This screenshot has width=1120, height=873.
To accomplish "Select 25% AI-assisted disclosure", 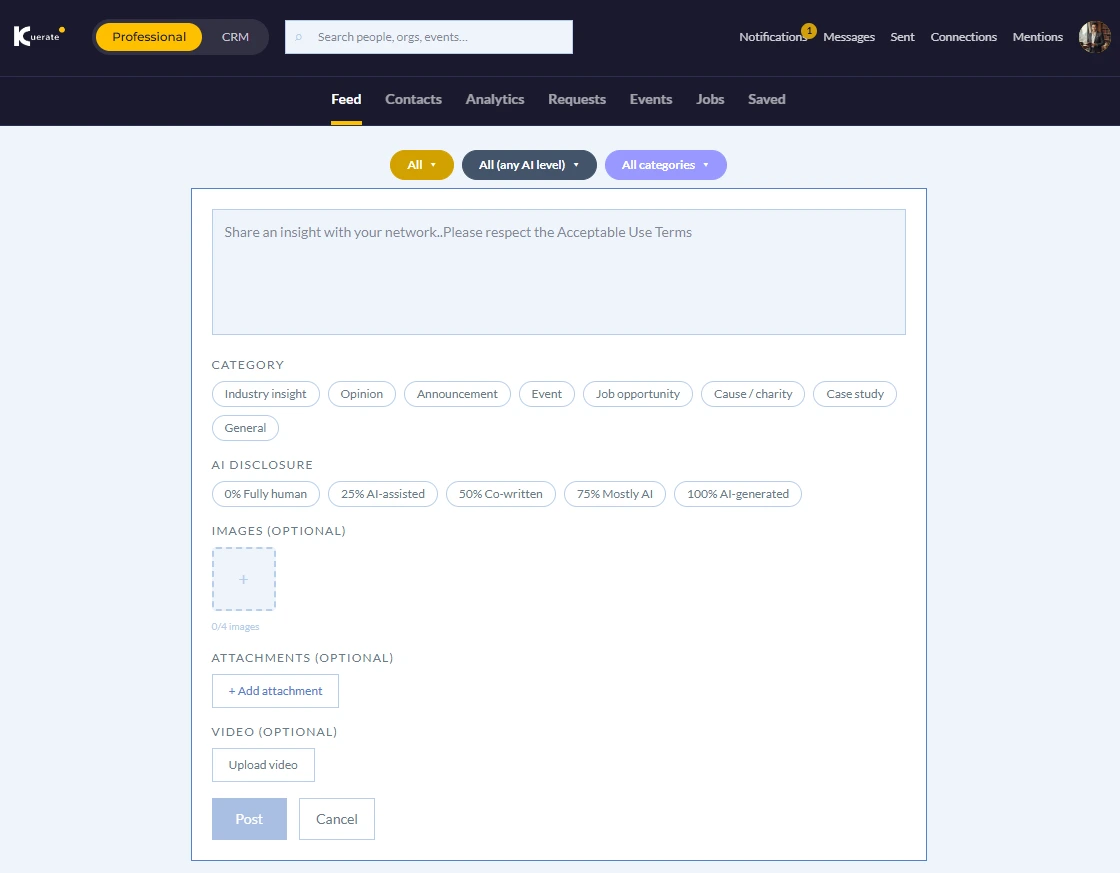I will [383, 494].
